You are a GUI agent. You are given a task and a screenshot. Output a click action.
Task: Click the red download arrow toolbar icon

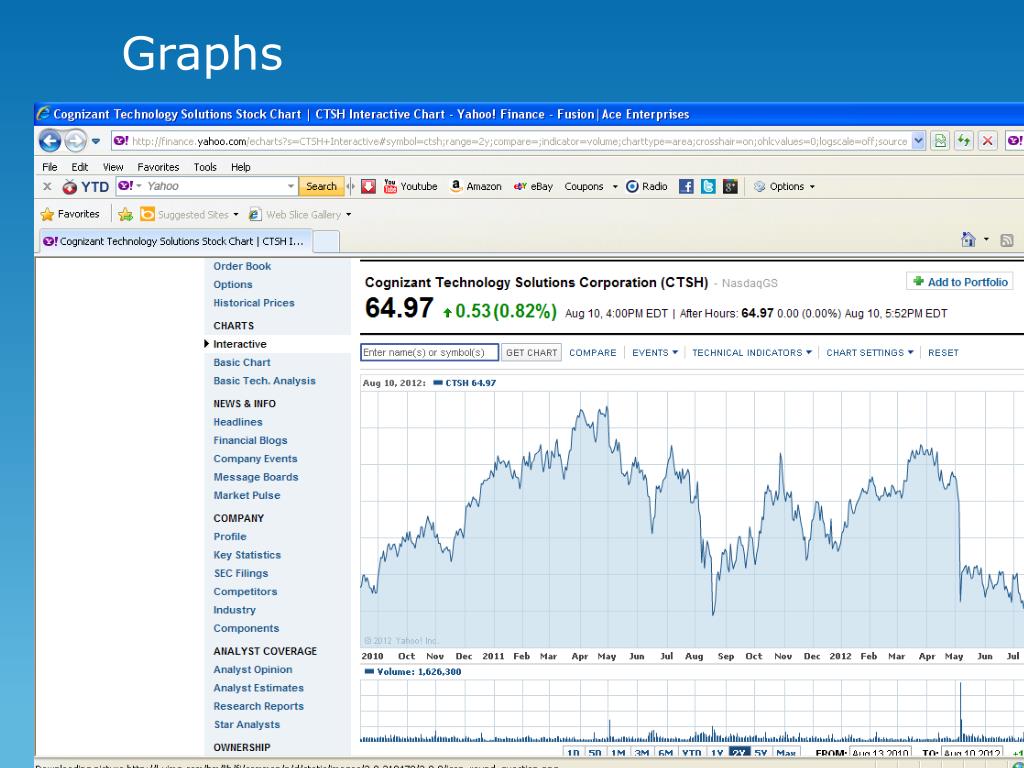click(x=368, y=187)
